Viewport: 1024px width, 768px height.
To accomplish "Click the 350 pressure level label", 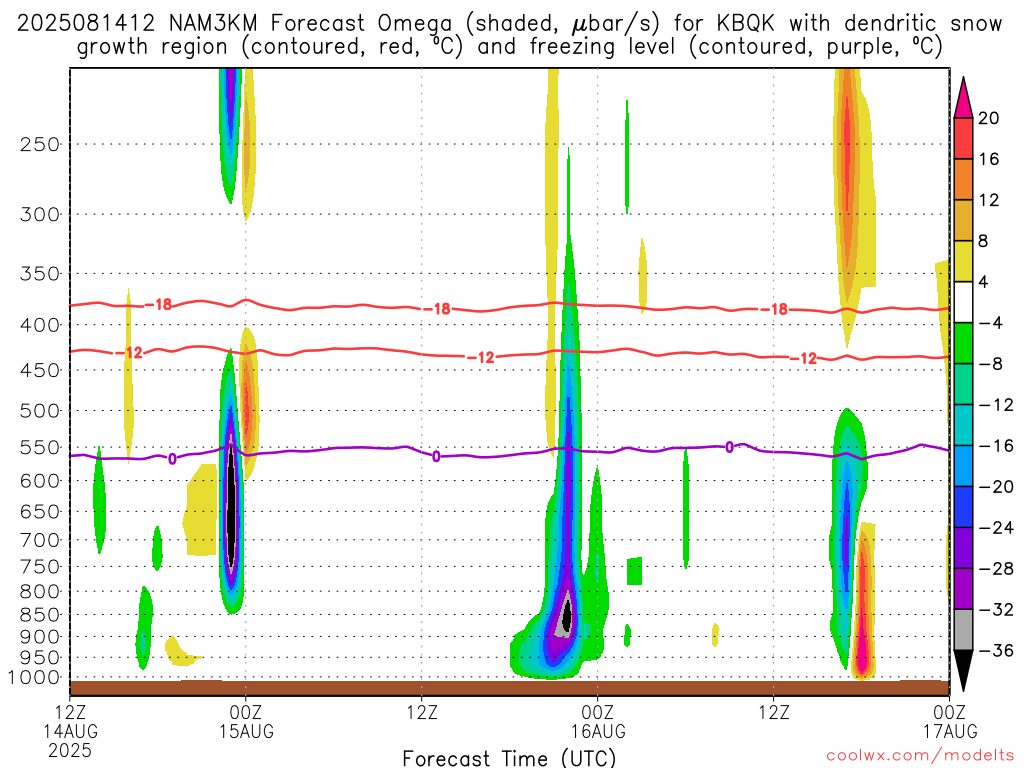I will click(40, 274).
